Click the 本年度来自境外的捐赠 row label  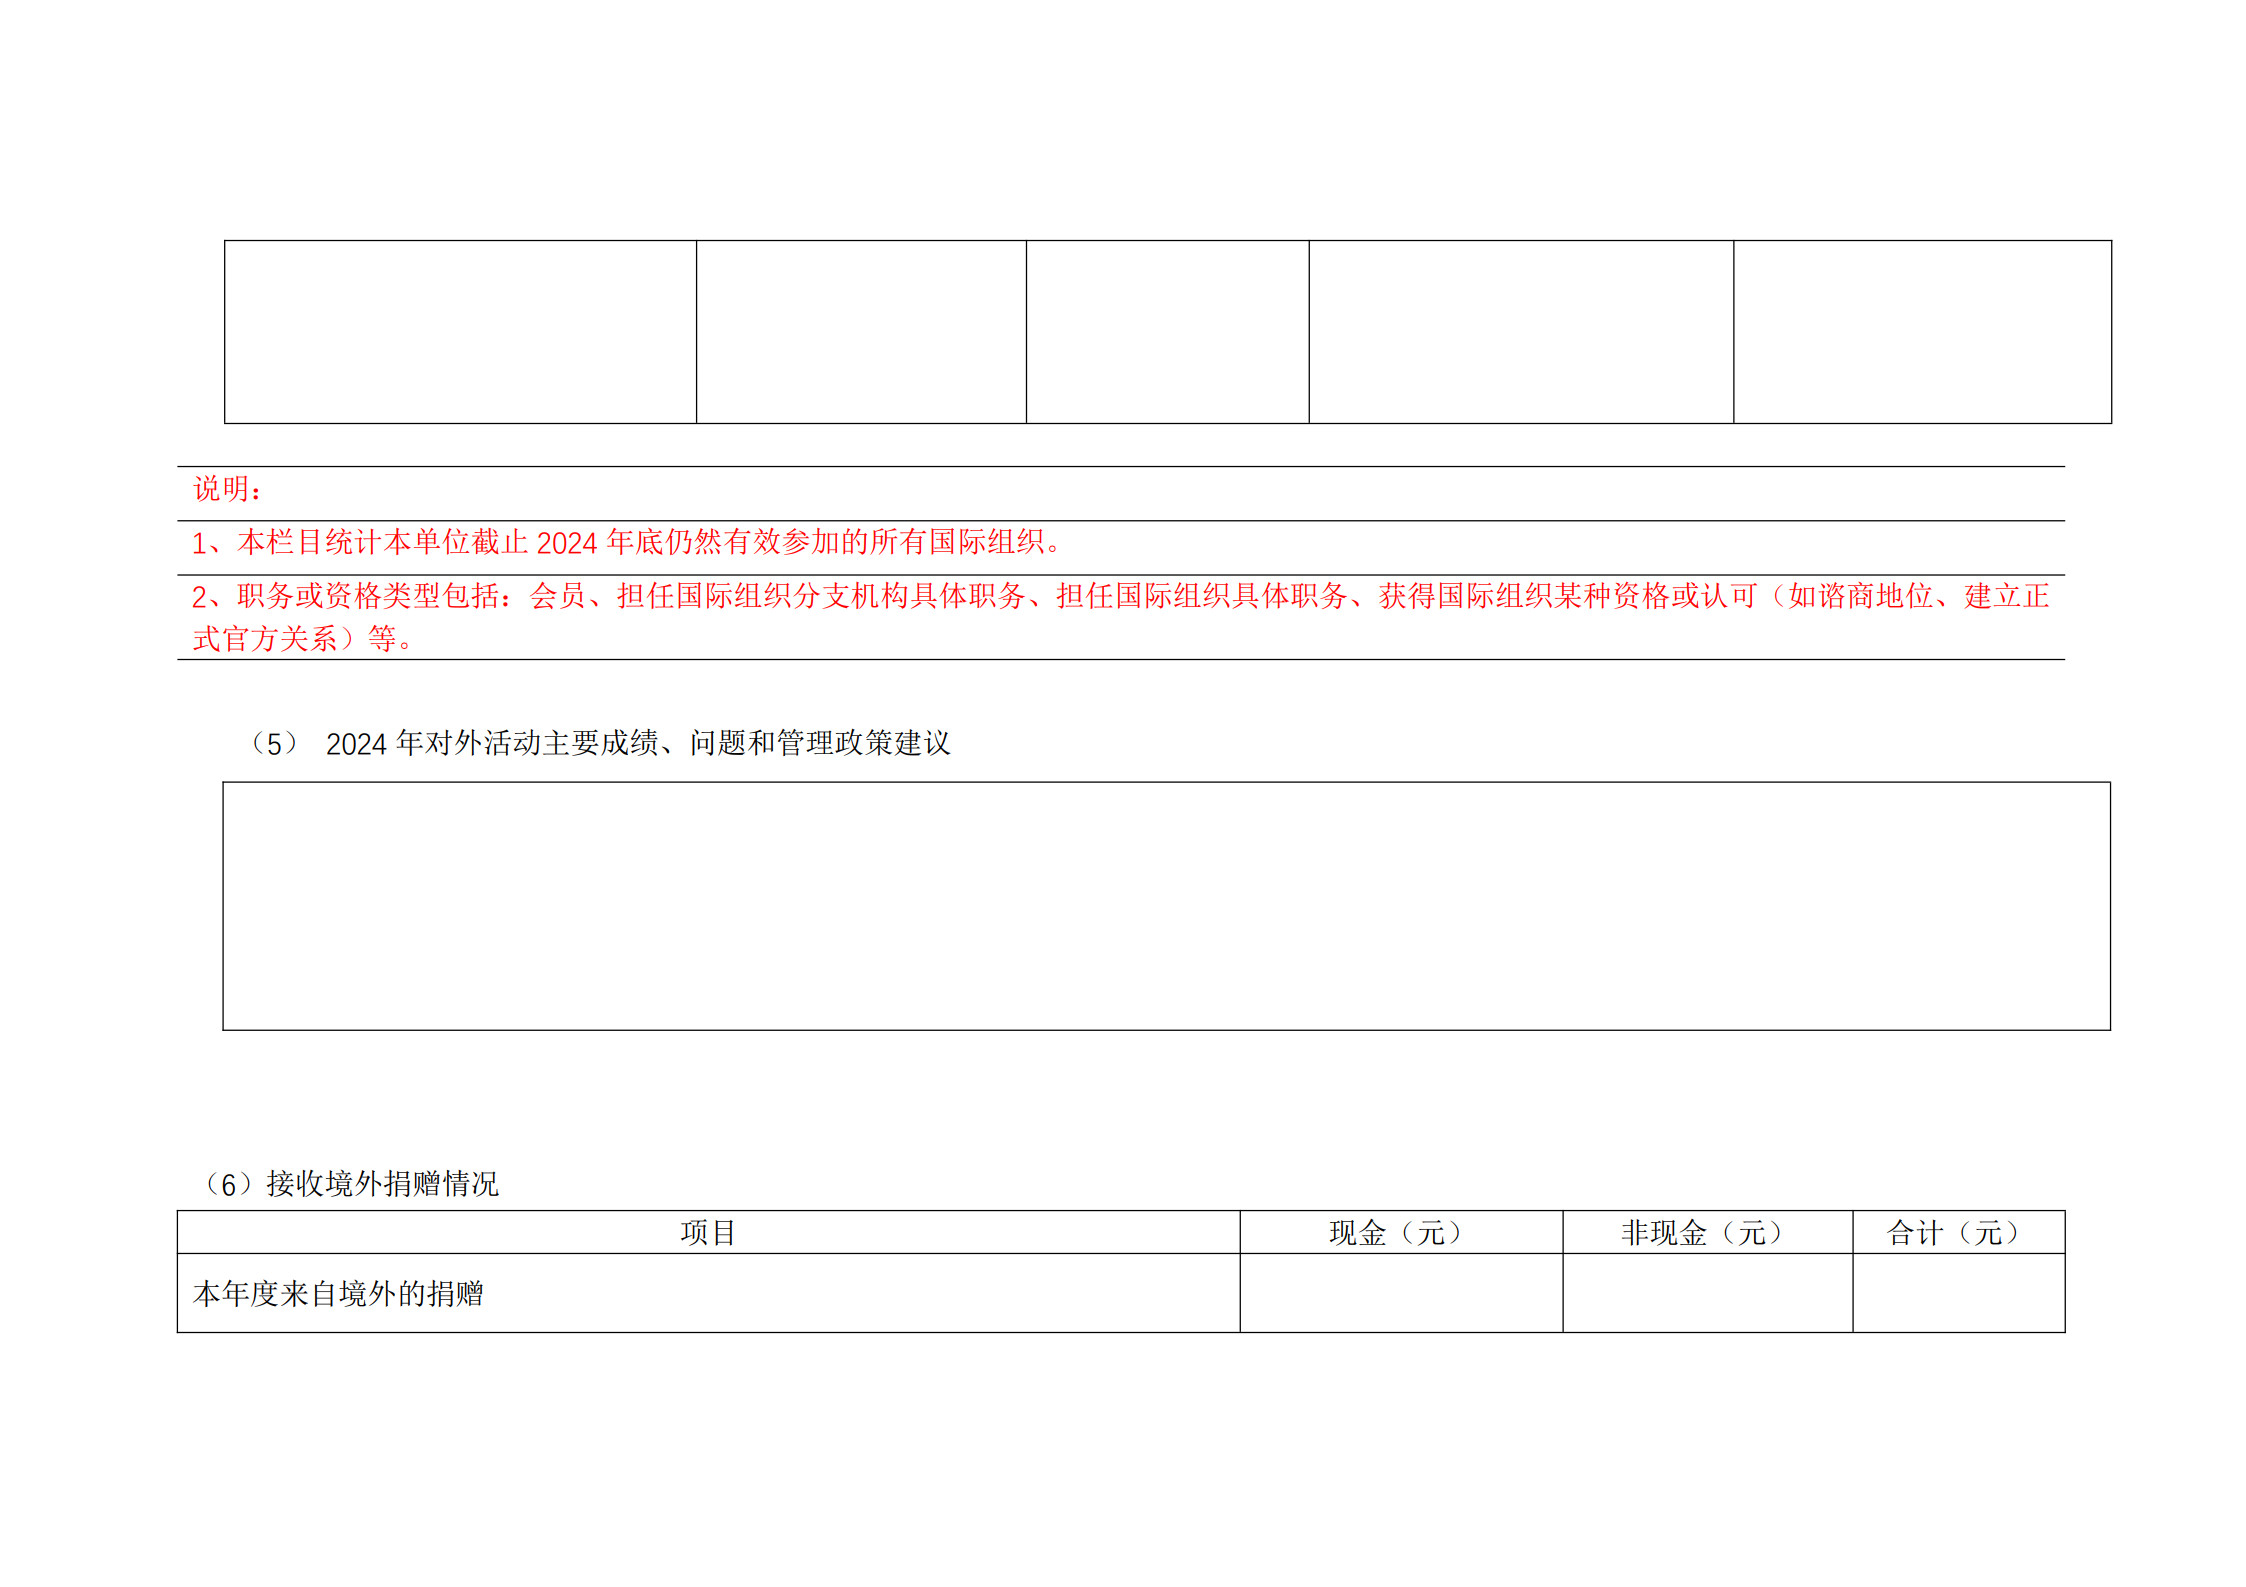(x=338, y=1293)
